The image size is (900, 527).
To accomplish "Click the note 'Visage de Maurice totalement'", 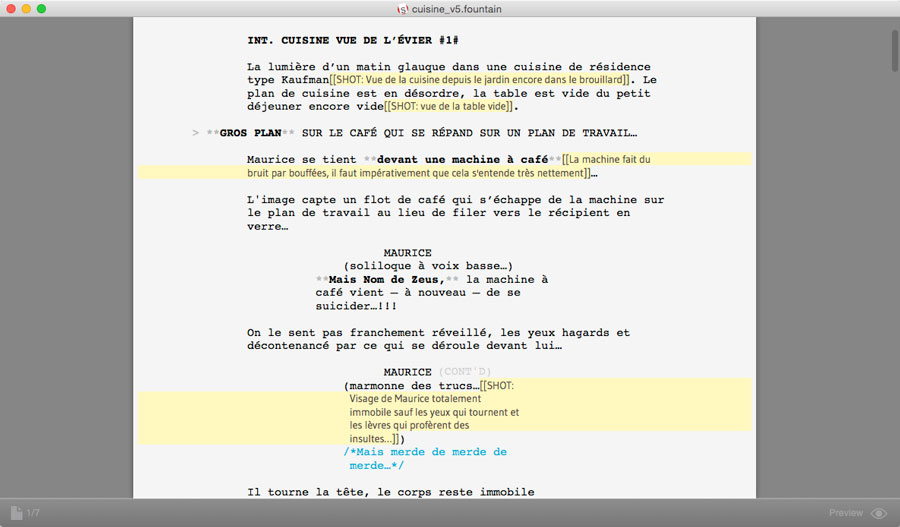I will (416, 399).
